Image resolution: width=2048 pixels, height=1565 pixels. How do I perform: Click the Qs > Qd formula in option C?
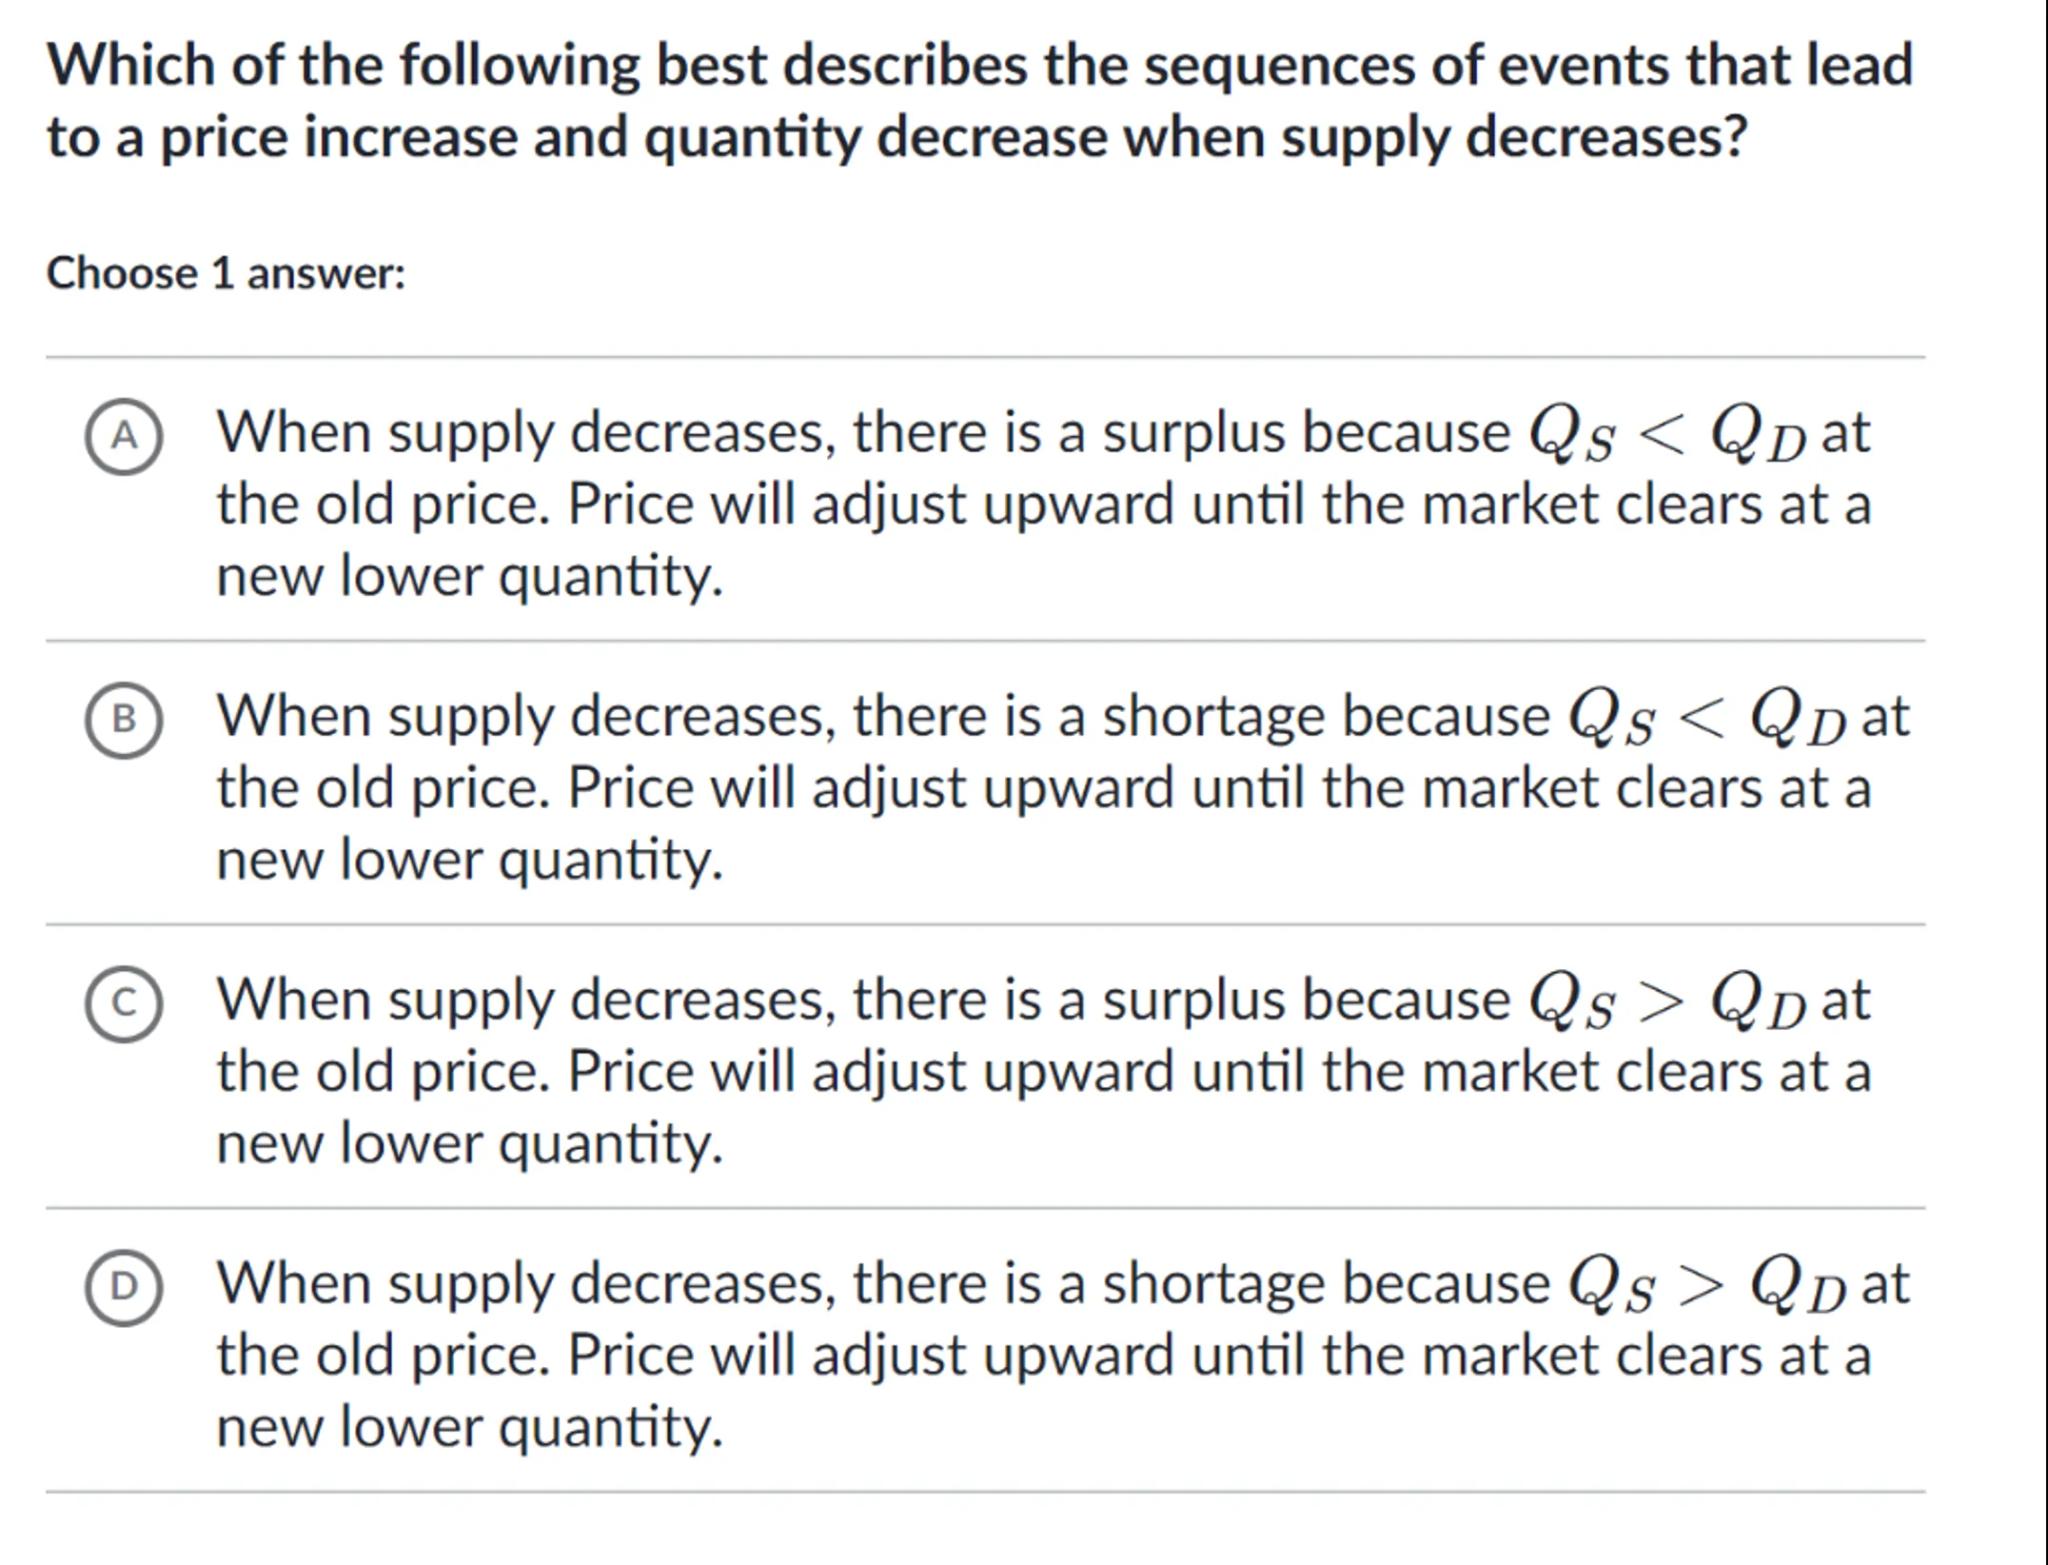click(x=1667, y=1003)
